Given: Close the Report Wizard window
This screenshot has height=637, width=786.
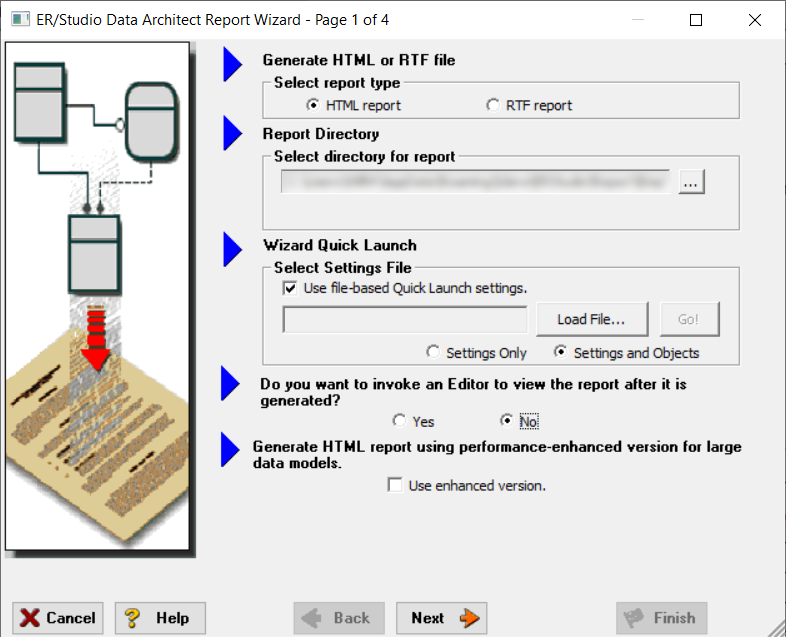Looking at the screenshot, I should click(755, 20).
